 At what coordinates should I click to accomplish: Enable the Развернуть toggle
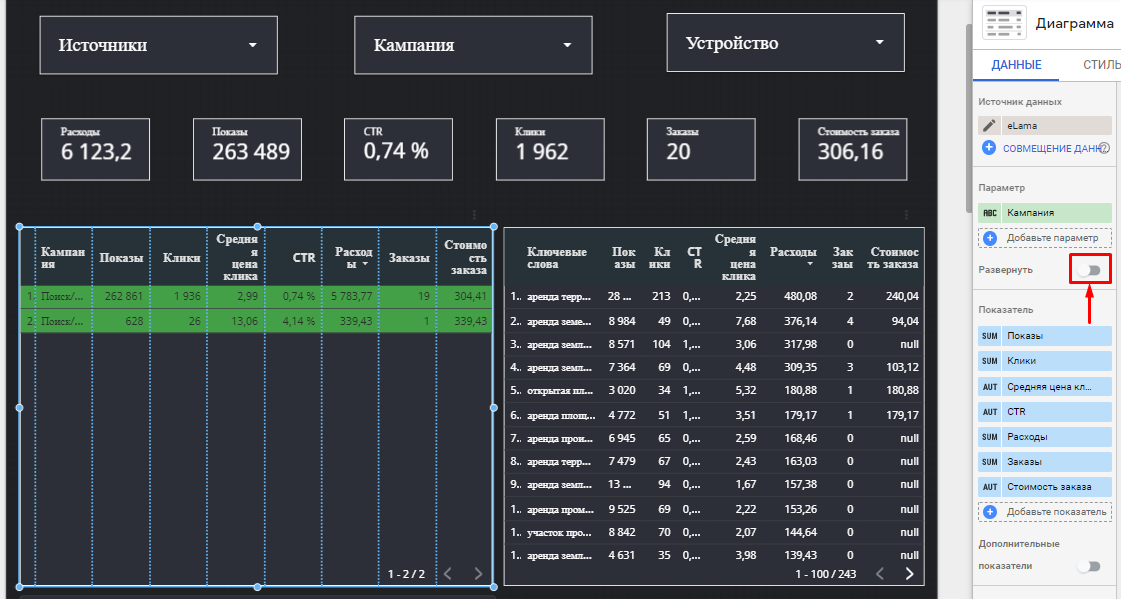1088,270
